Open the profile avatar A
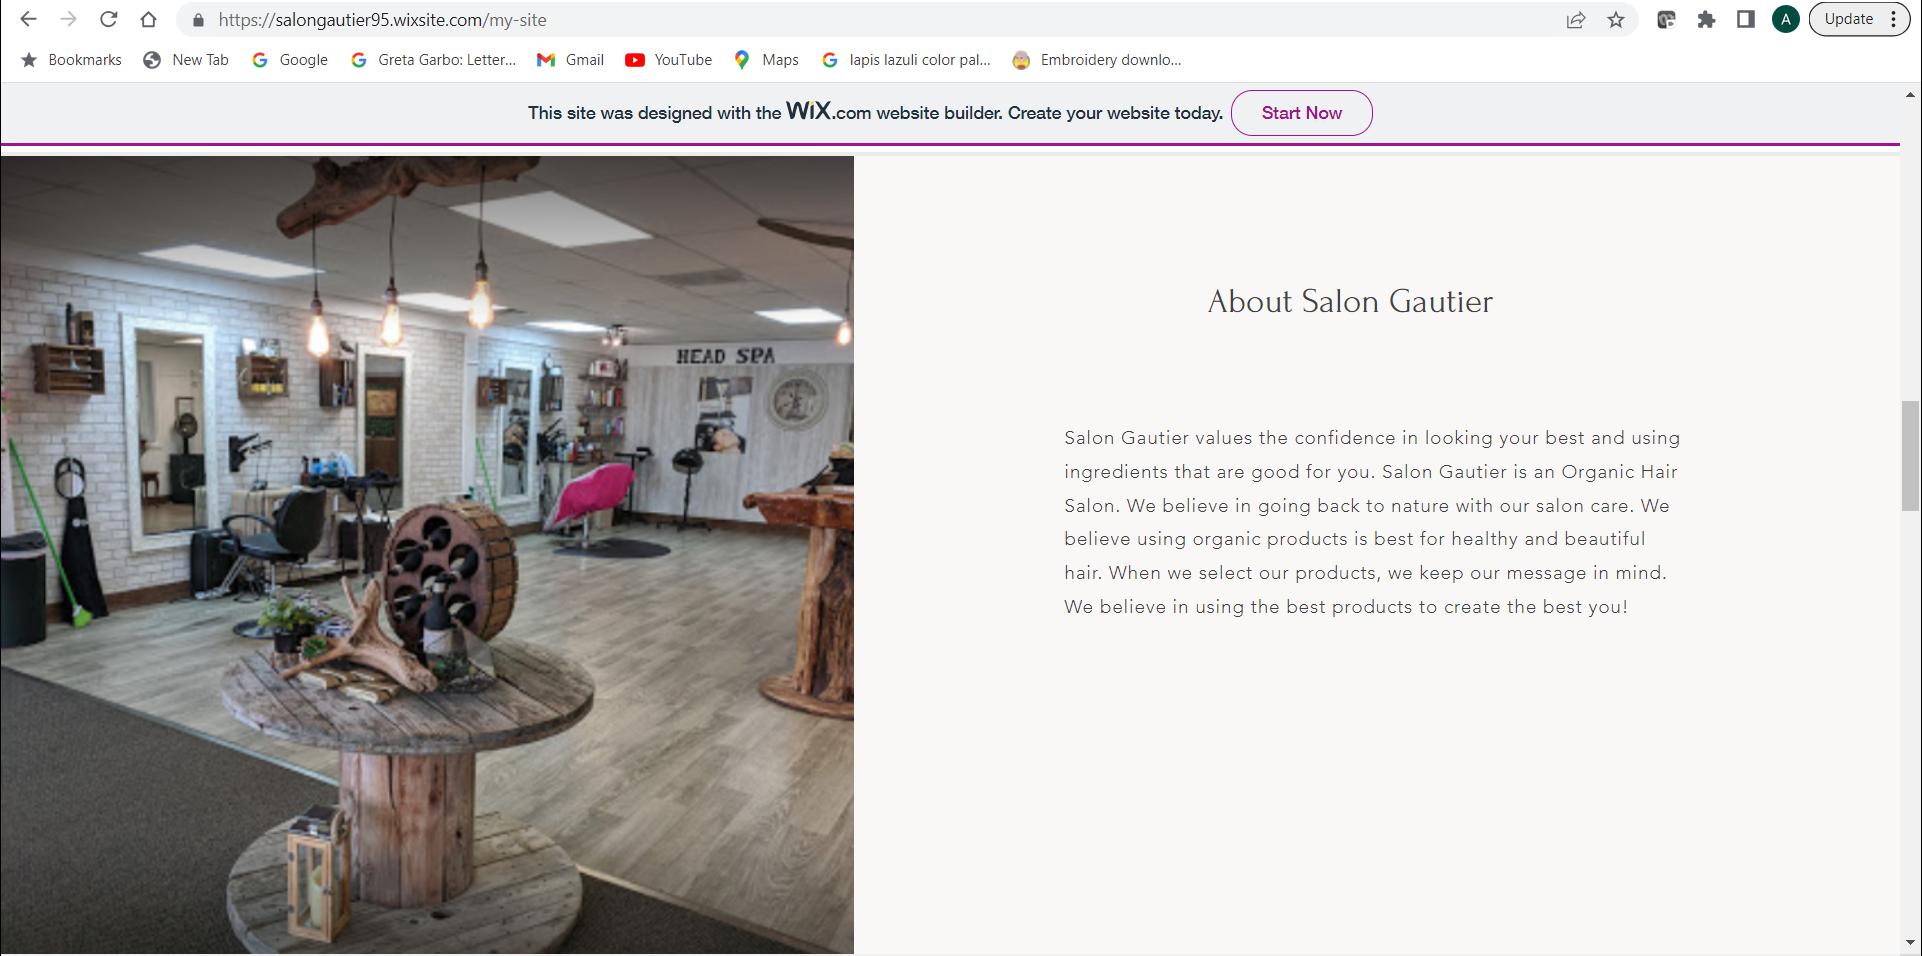Image resolution: width=1922 pixels, height=956 pixels. [x=1786, y=19]
